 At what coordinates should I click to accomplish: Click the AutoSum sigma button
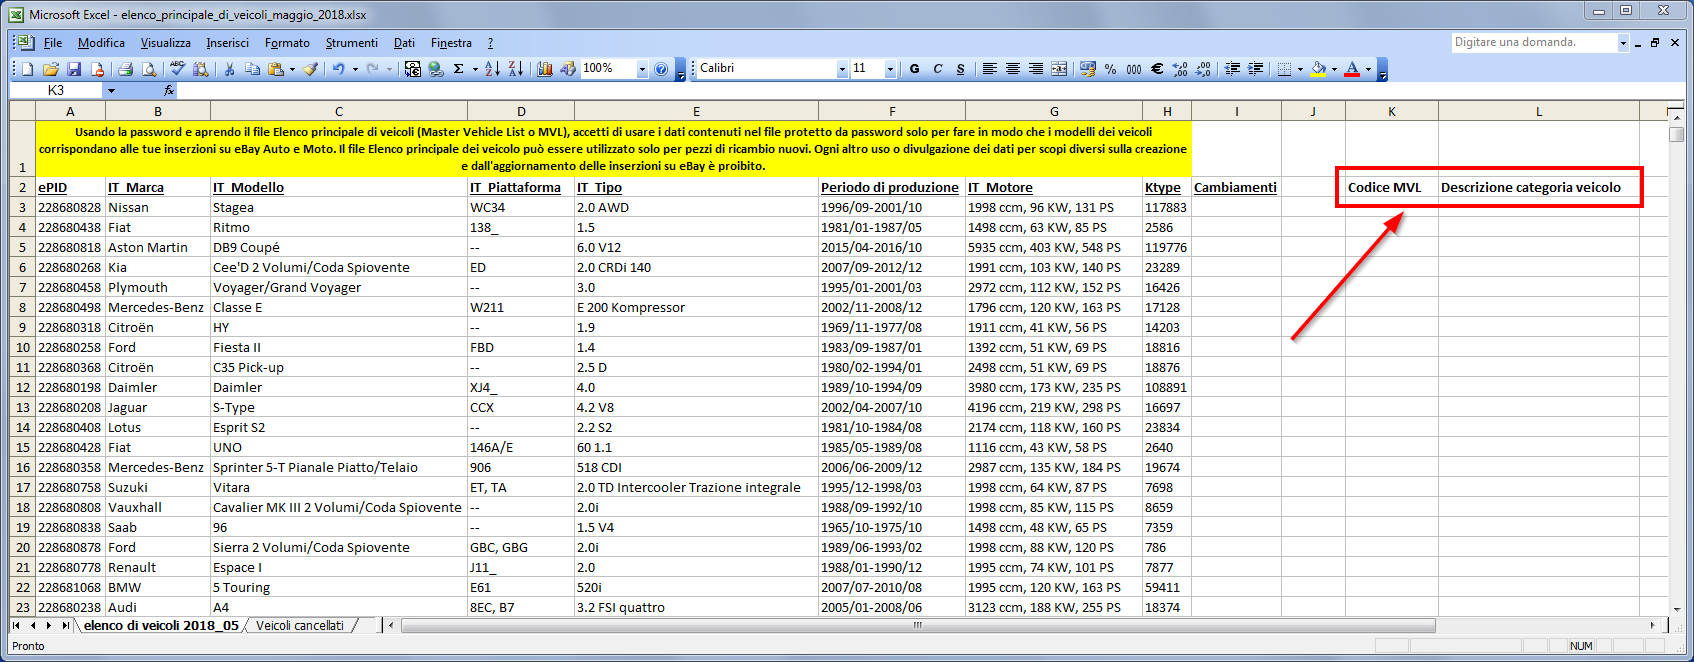tap(459, 69)
